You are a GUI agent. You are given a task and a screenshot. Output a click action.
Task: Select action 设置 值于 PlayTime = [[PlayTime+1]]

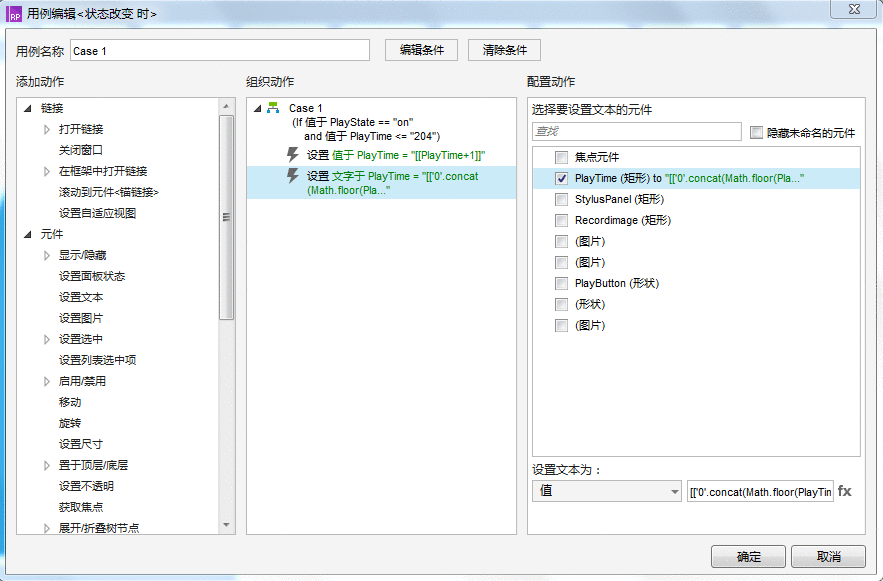click(396, 155)
